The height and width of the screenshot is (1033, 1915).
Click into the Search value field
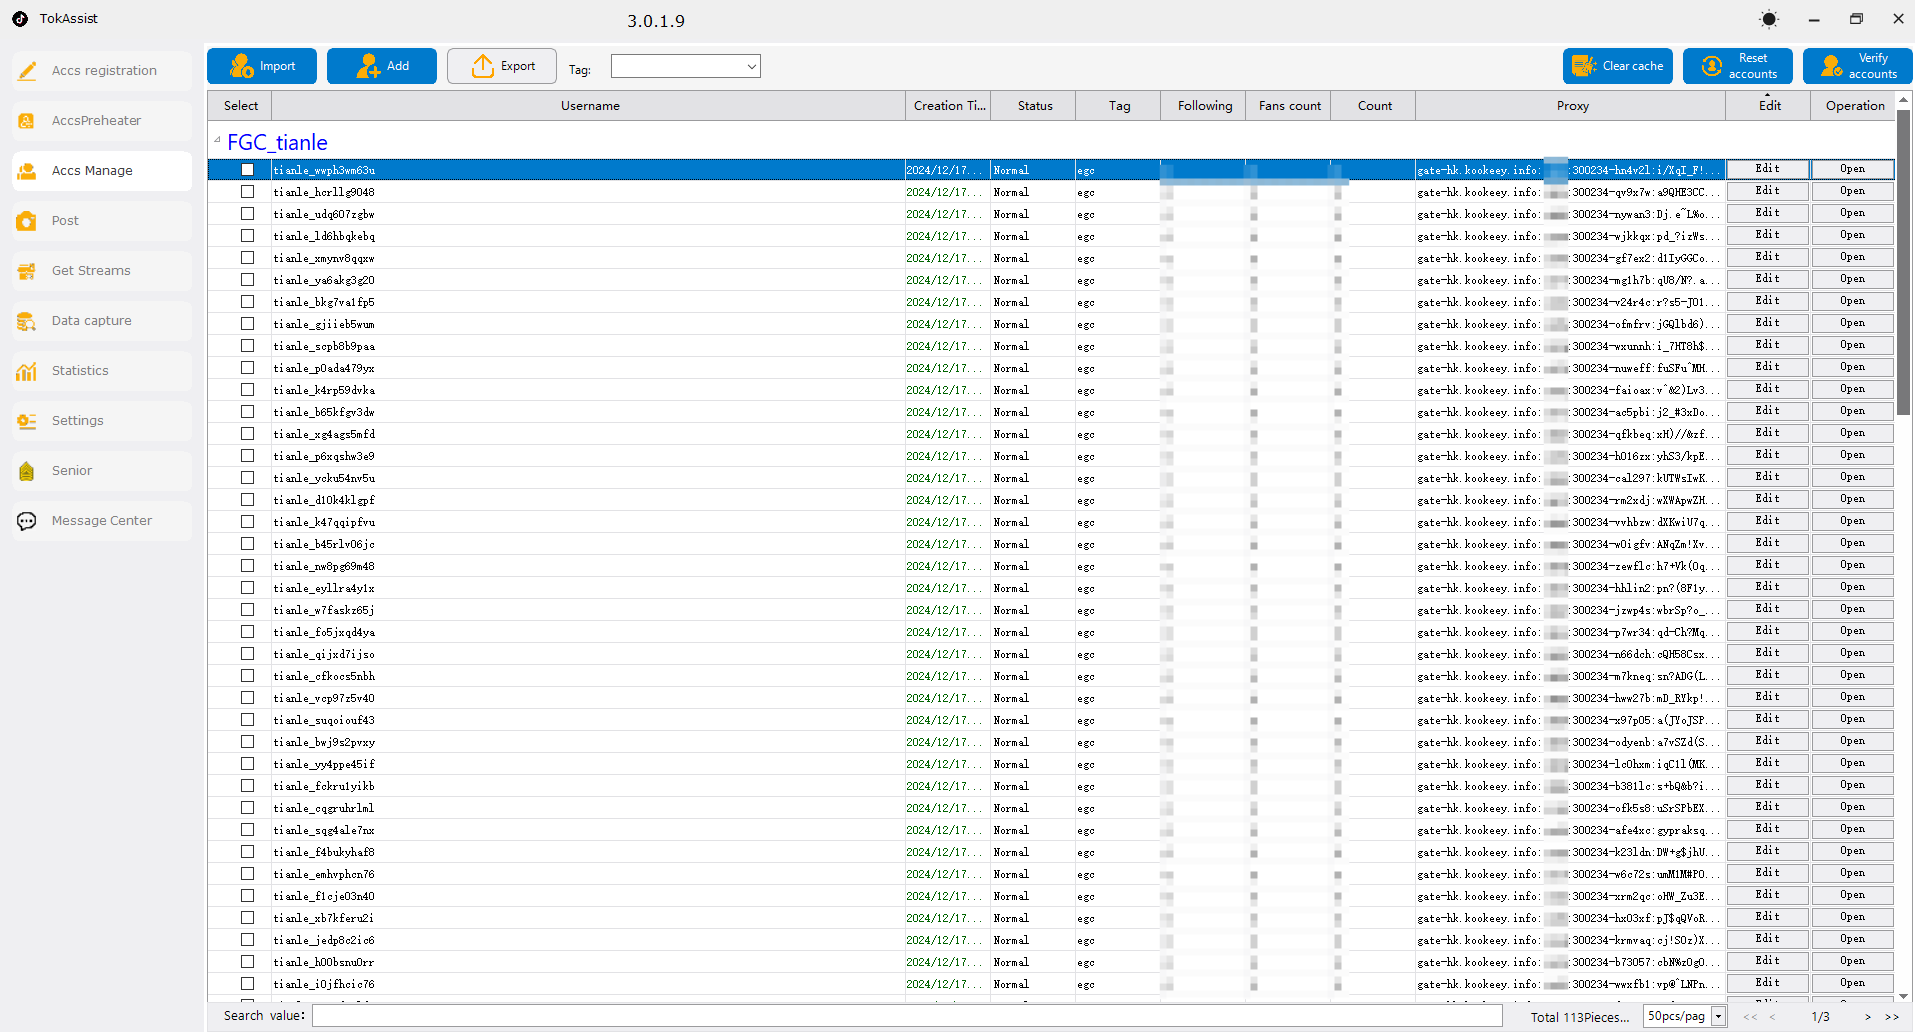(907, 1016)
